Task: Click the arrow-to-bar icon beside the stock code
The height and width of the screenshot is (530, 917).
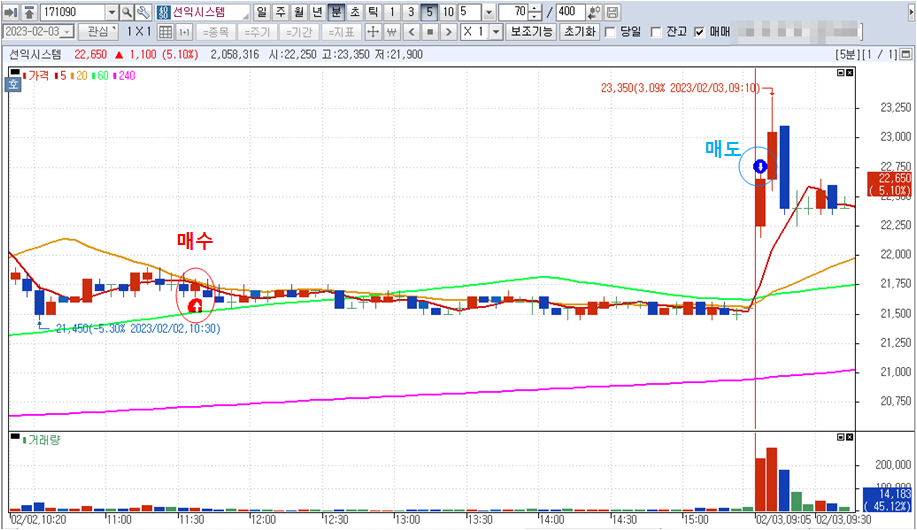Action: [11, 12]
